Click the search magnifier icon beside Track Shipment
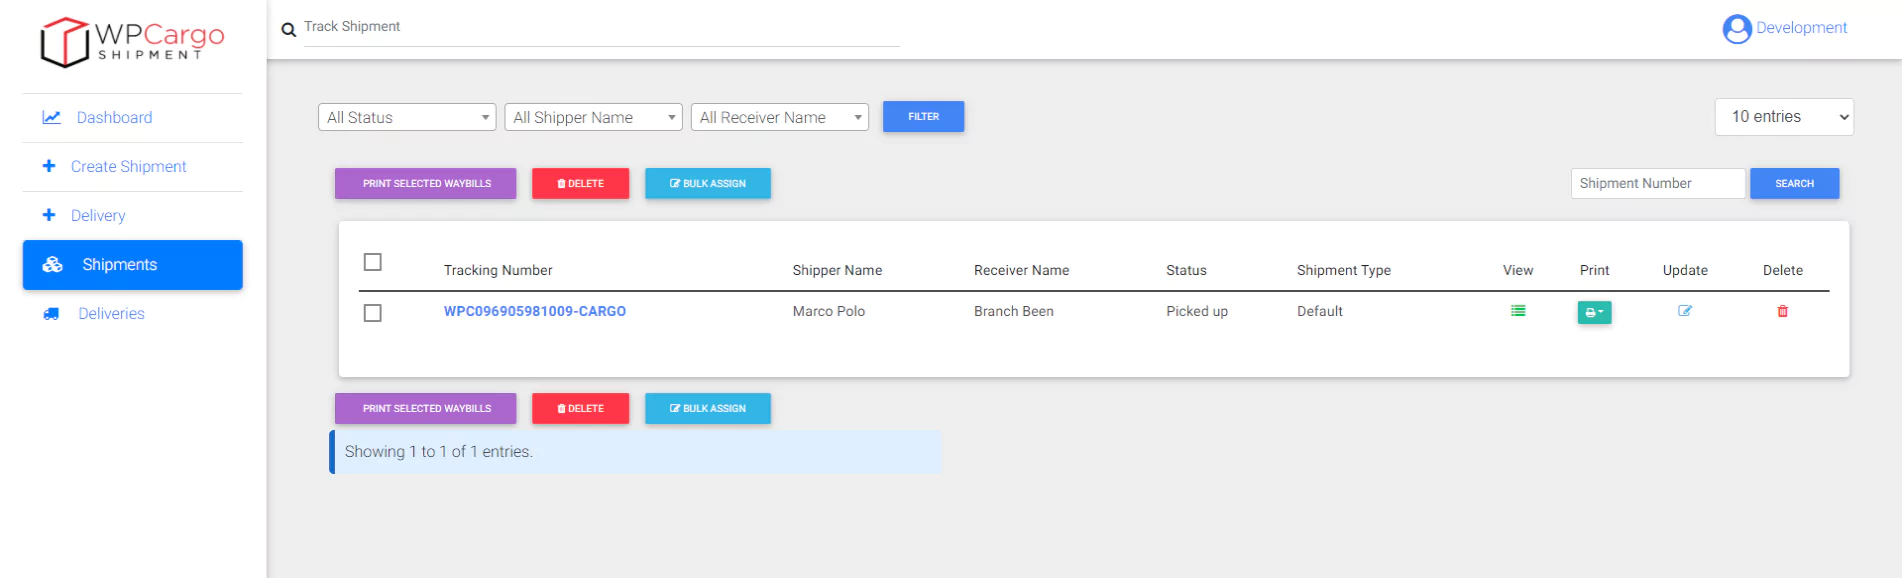Screen dimensions: 1902x578 pos(289,30)
